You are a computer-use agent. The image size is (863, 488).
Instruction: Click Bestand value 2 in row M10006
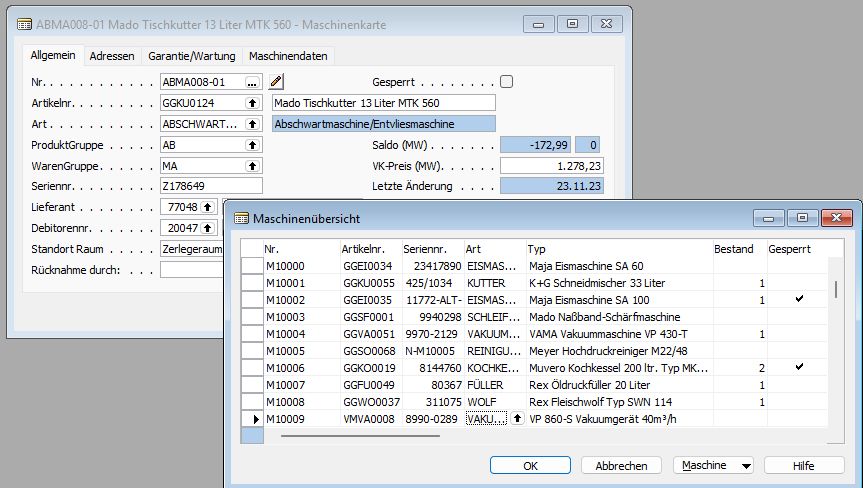point(740,368)
